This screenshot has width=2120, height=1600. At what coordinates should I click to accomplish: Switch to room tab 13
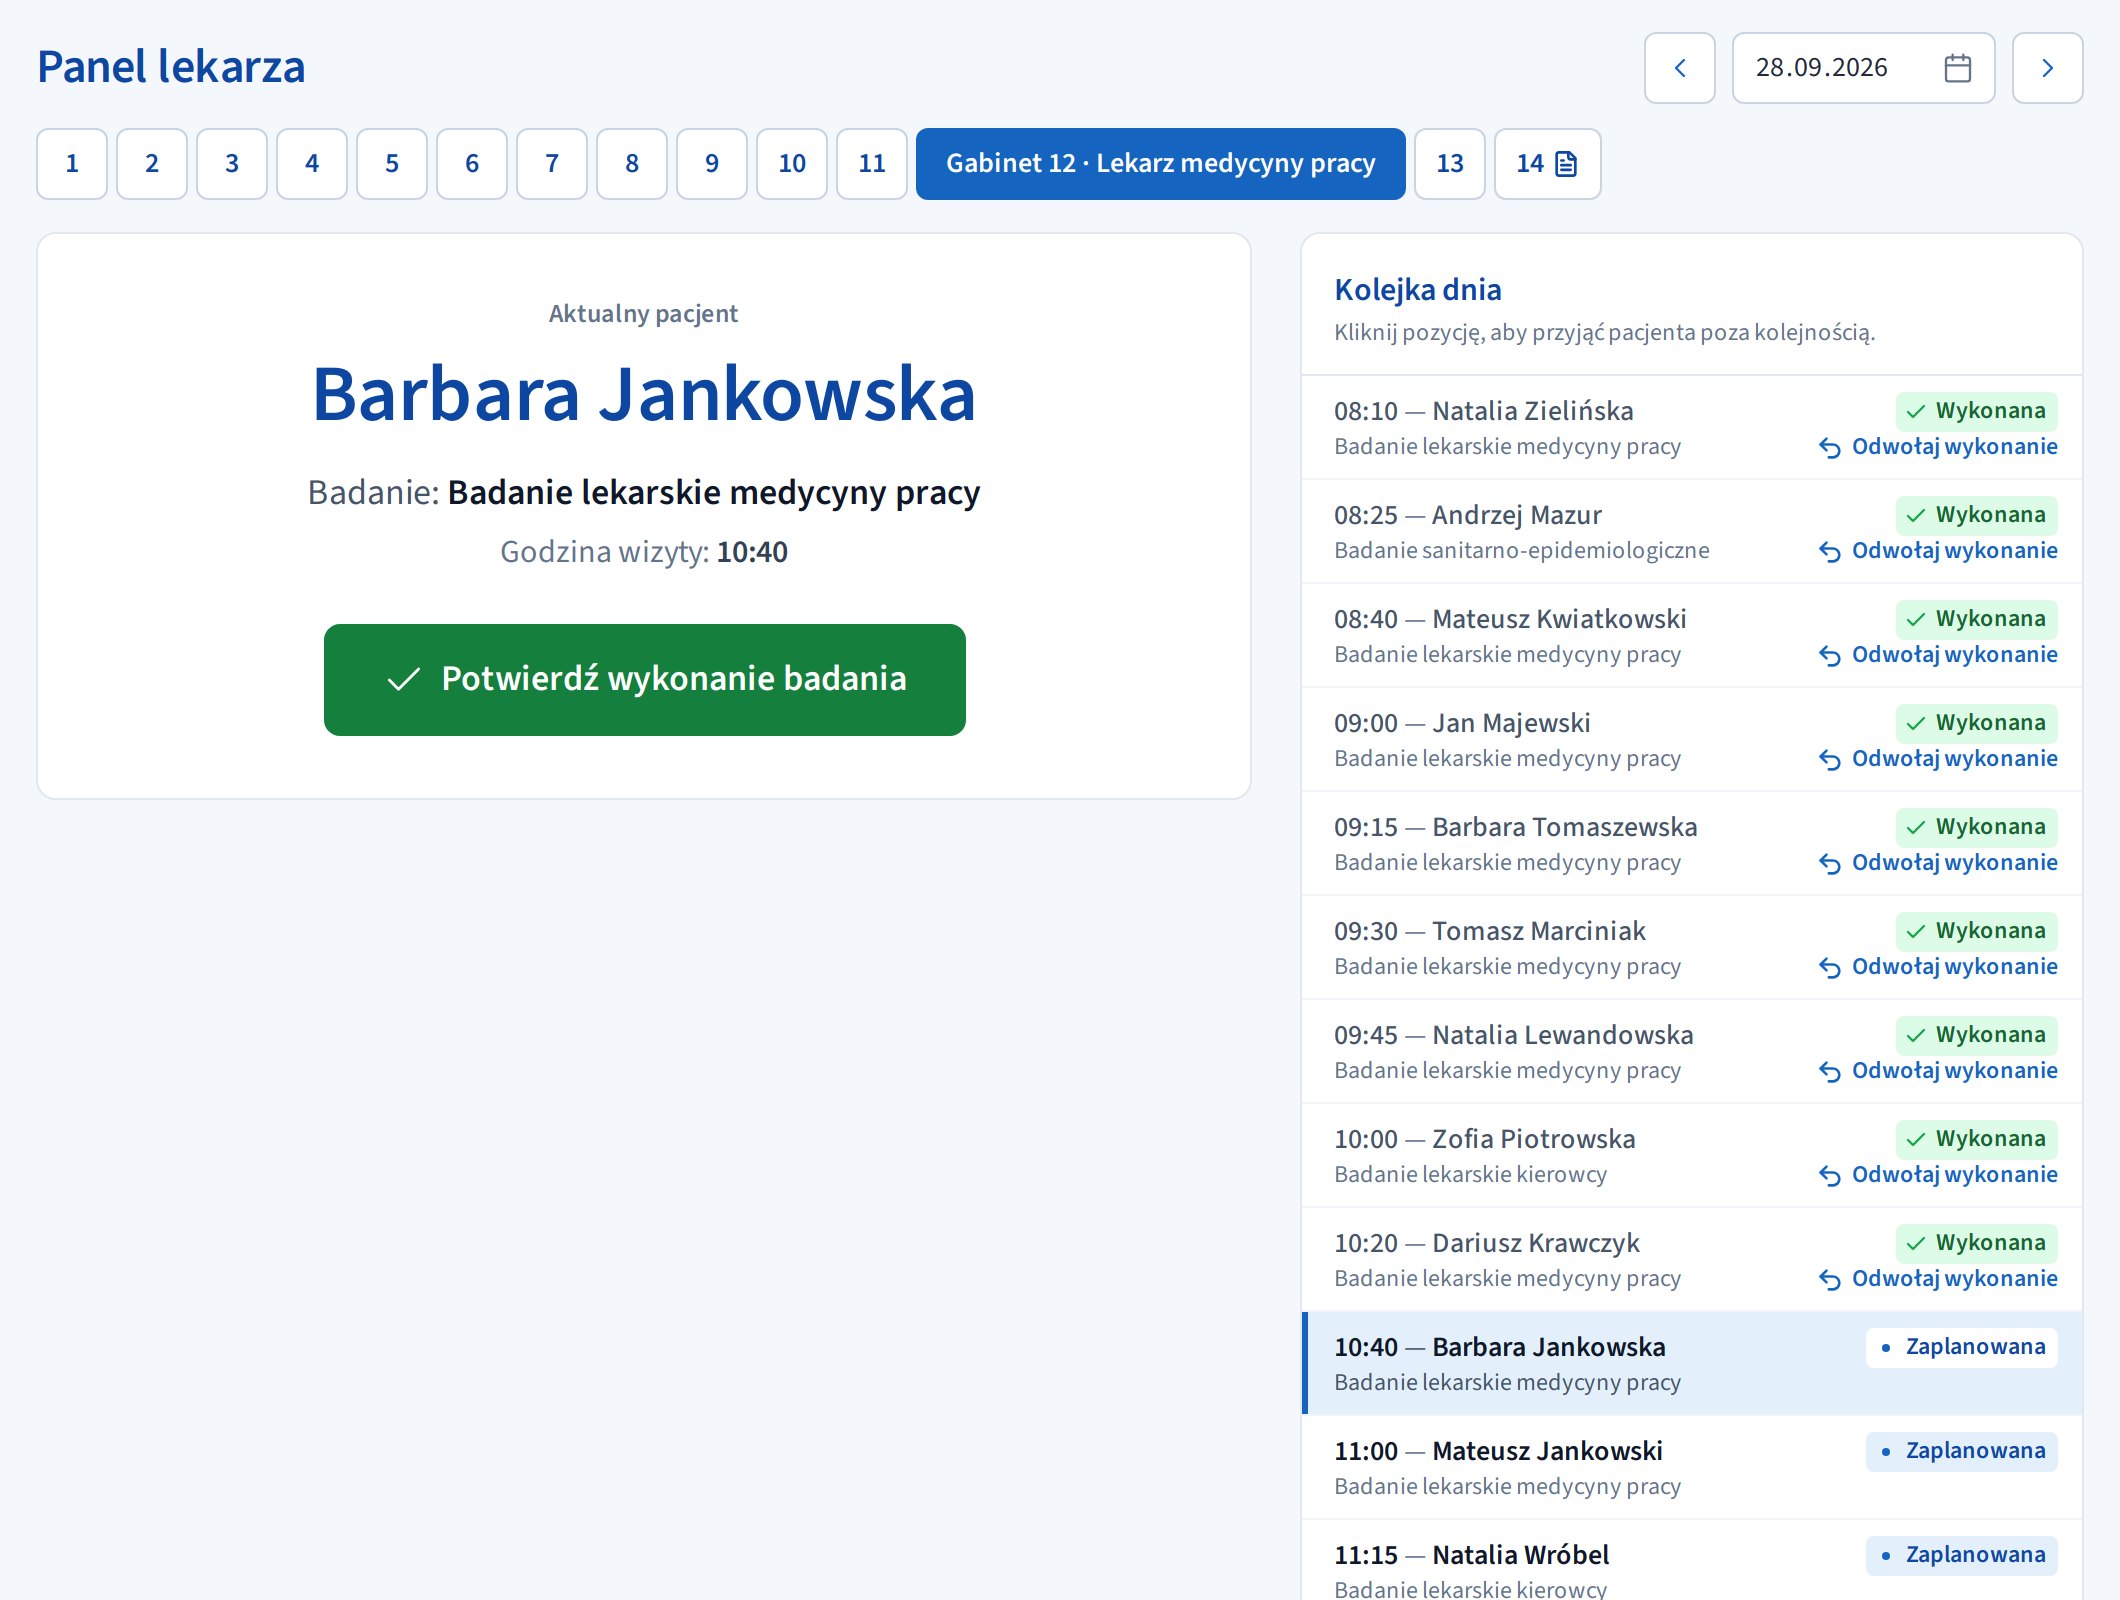[x=1449, y=164]
